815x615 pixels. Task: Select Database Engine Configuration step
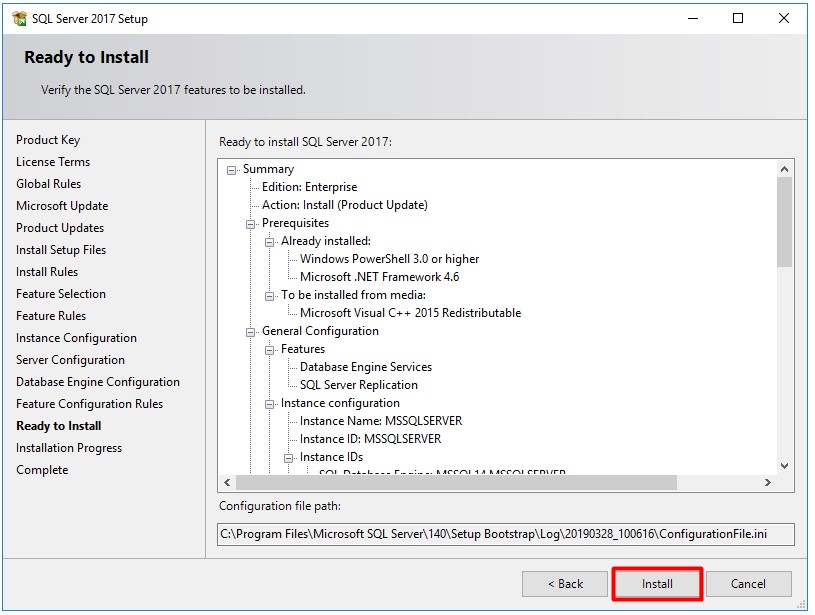[x=97, y=382]
